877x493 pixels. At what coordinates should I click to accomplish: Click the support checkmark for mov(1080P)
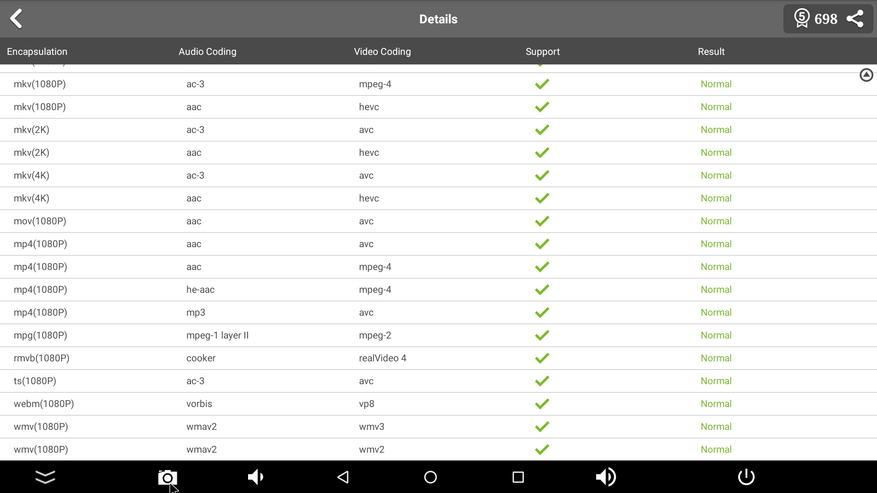coord(542,221)
